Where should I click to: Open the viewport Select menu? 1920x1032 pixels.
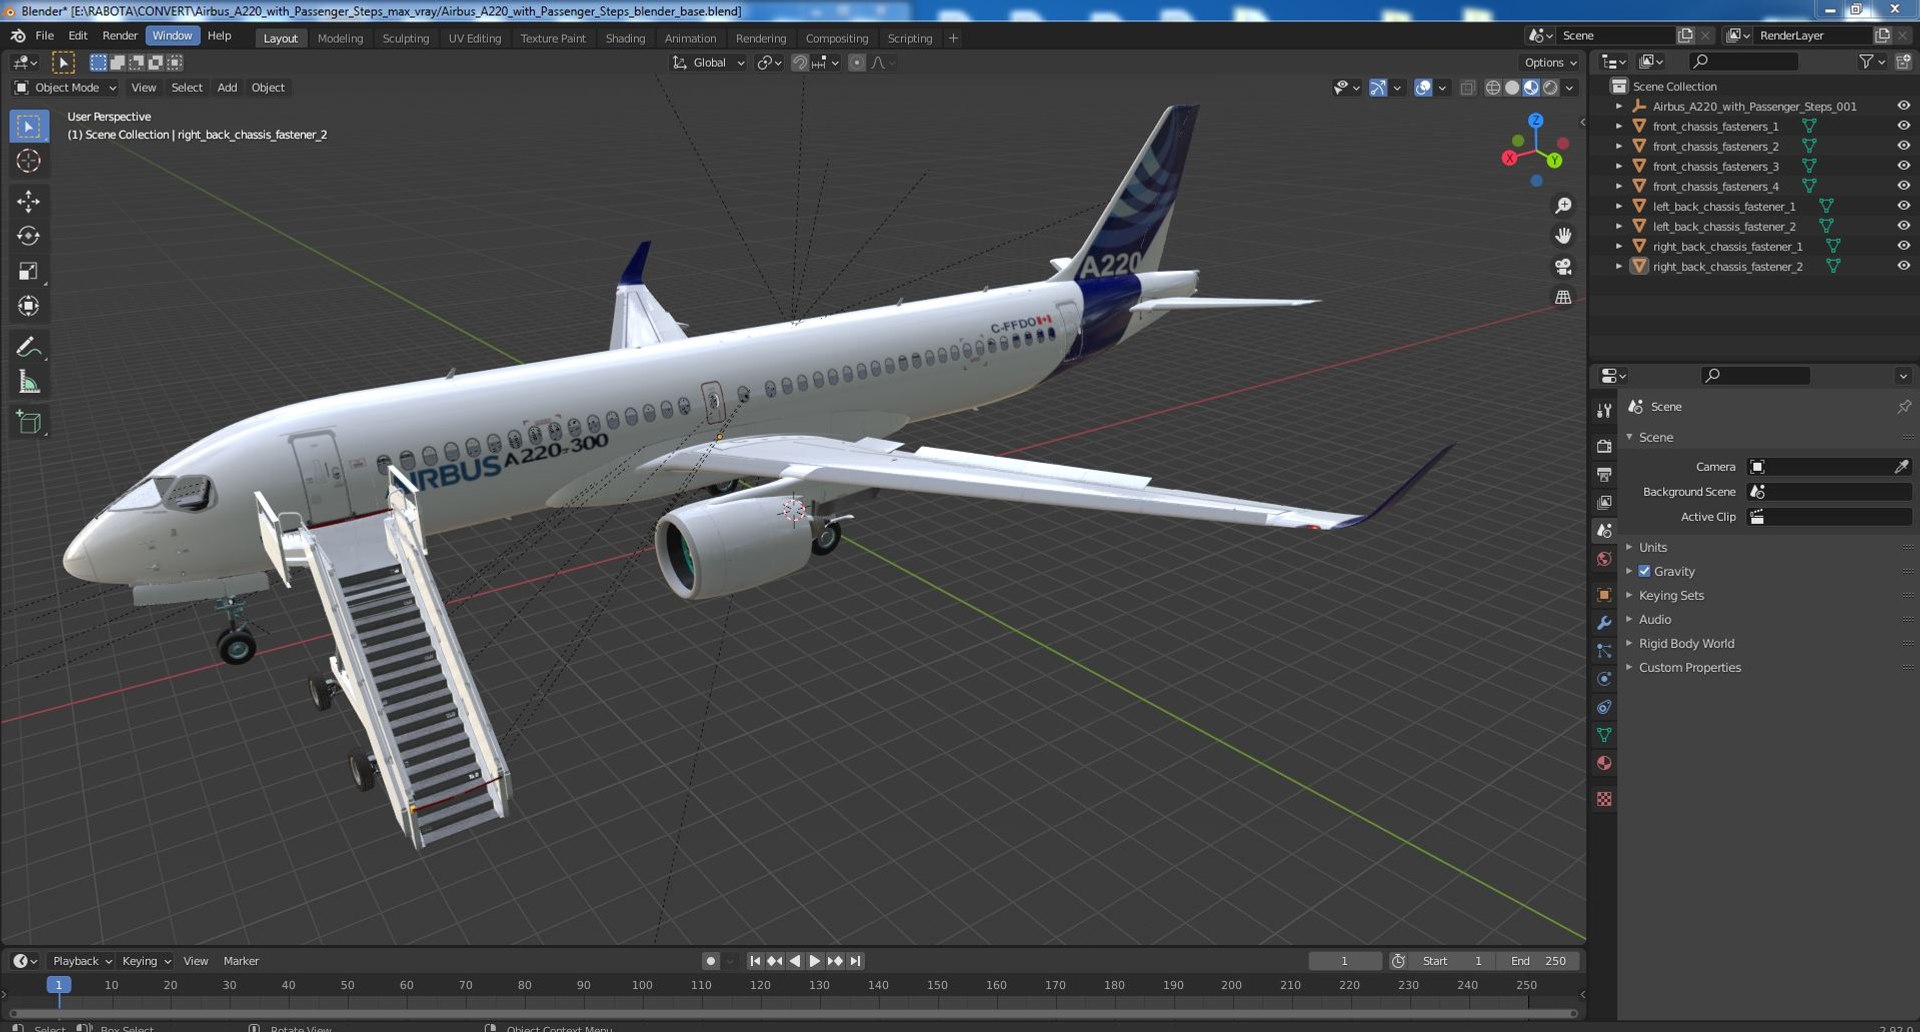pos(187,88)
